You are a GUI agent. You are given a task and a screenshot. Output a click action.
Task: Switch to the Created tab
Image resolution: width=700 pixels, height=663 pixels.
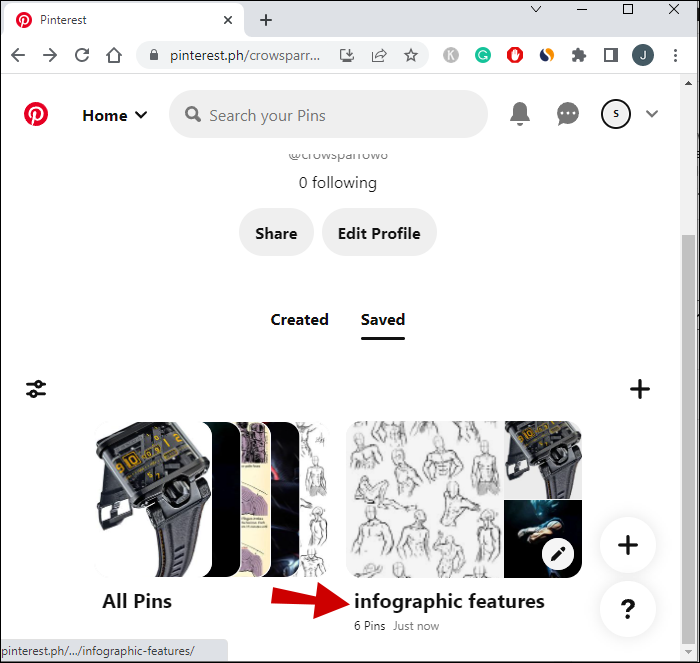tap(300, 320)
